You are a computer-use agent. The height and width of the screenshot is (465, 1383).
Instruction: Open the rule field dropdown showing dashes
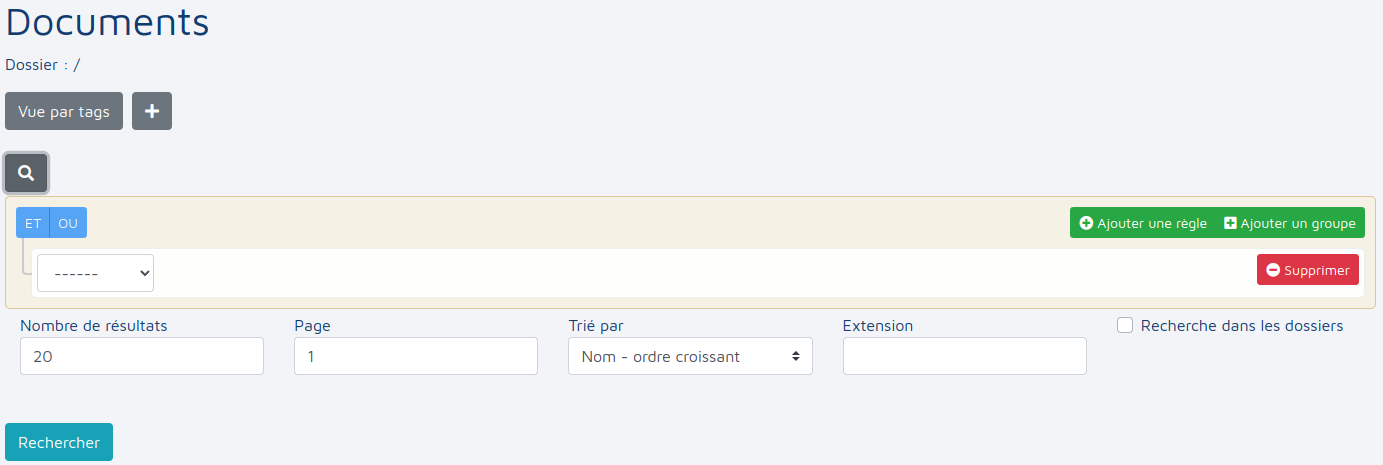coord(95,272)
